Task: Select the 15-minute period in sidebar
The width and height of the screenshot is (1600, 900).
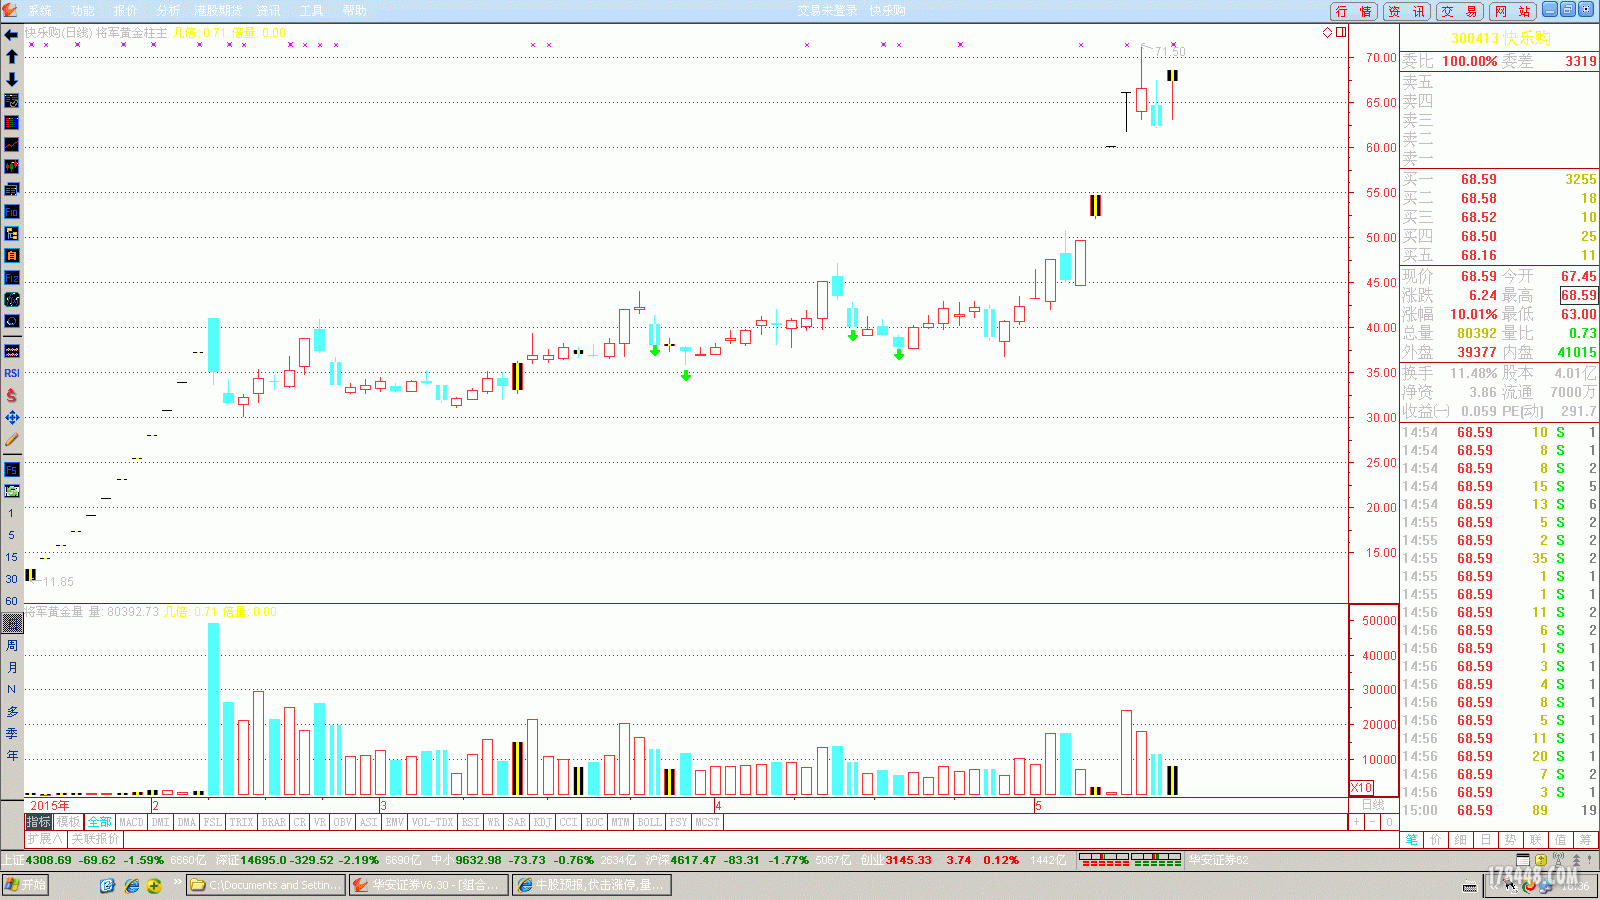Action: [x=11, y=557]
